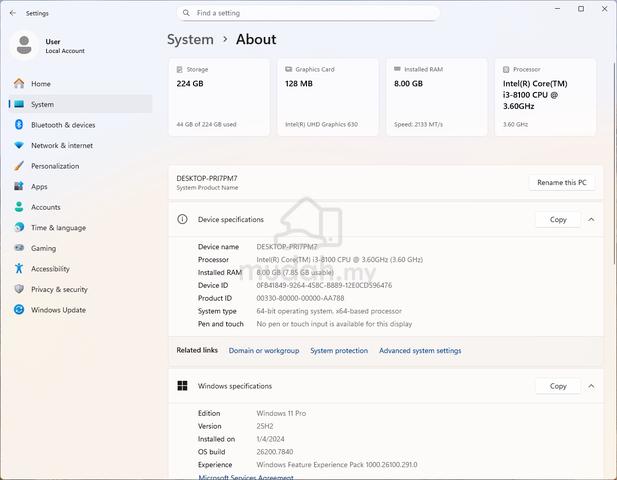Click the Device ID value
Viewport: 617px width, 480px height.
point(324,285)
